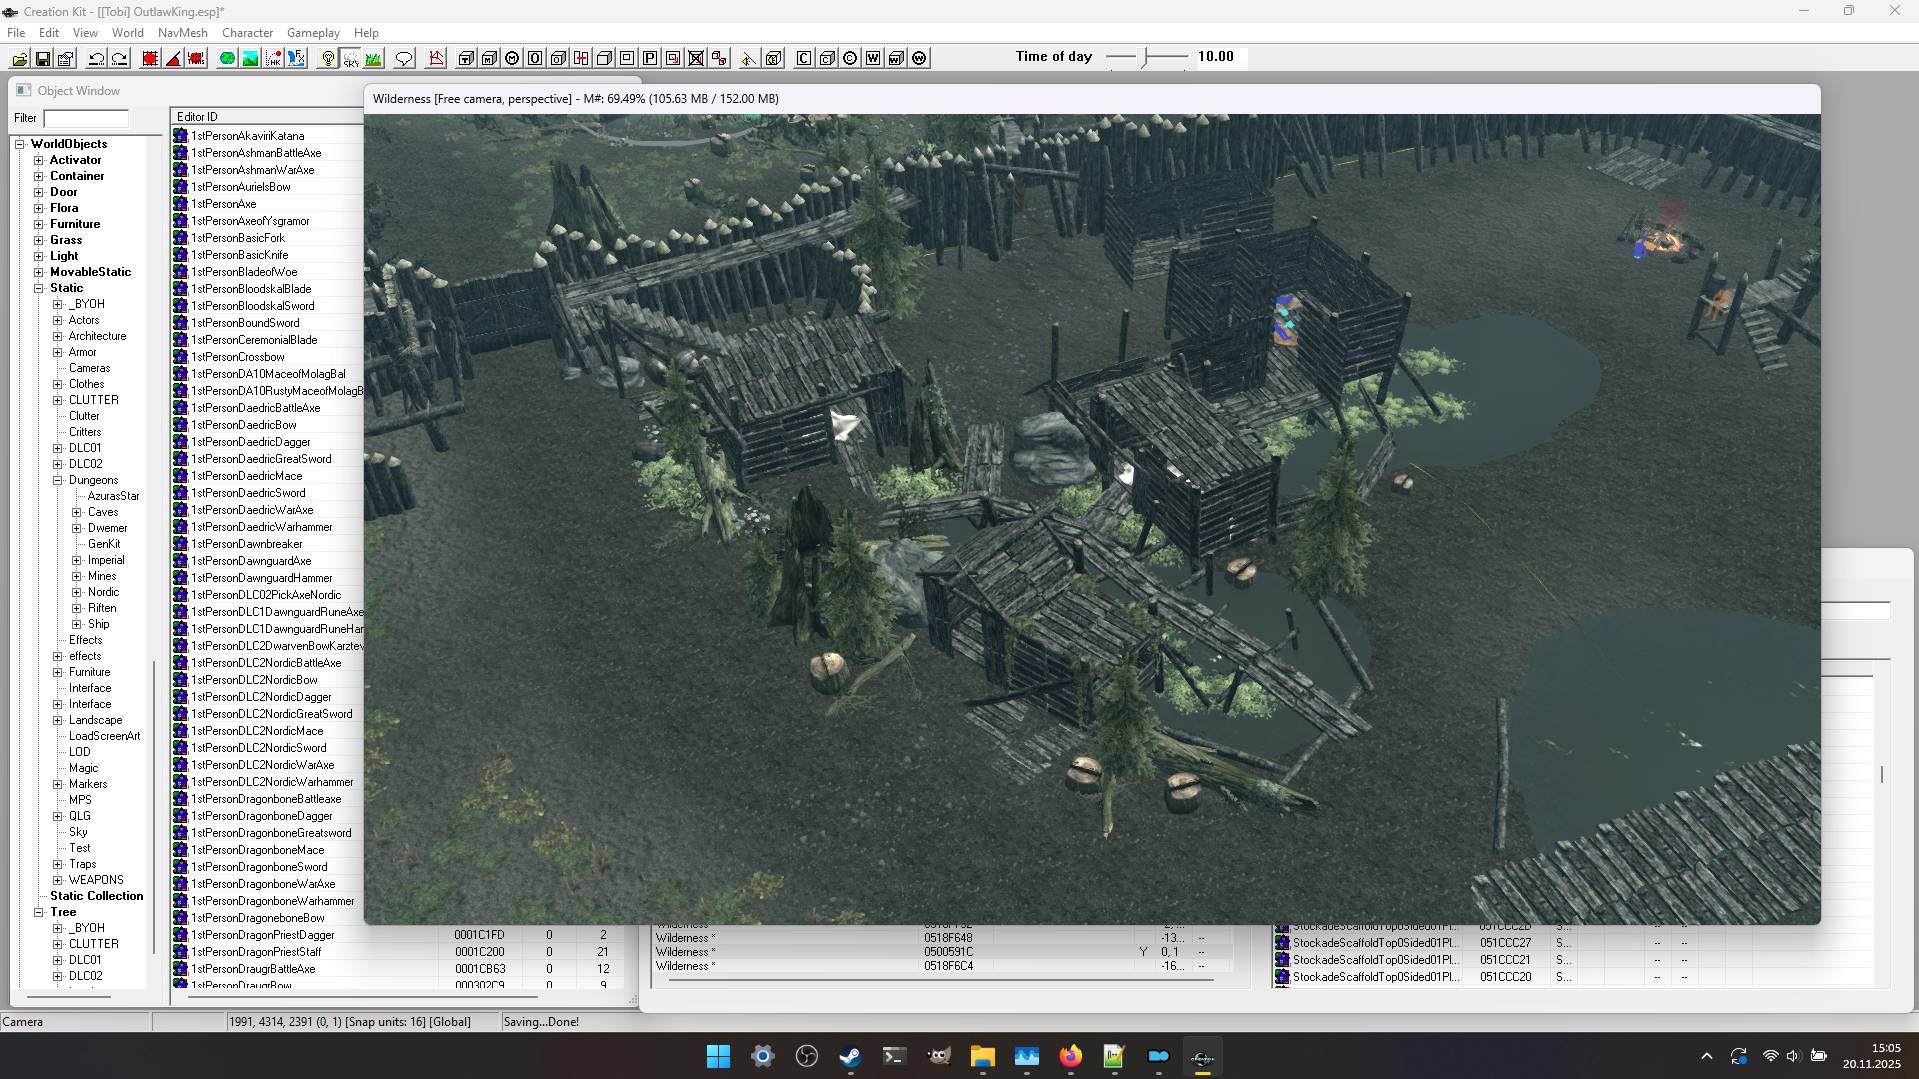
Task: Open the File menu
Action: [16, 33]
